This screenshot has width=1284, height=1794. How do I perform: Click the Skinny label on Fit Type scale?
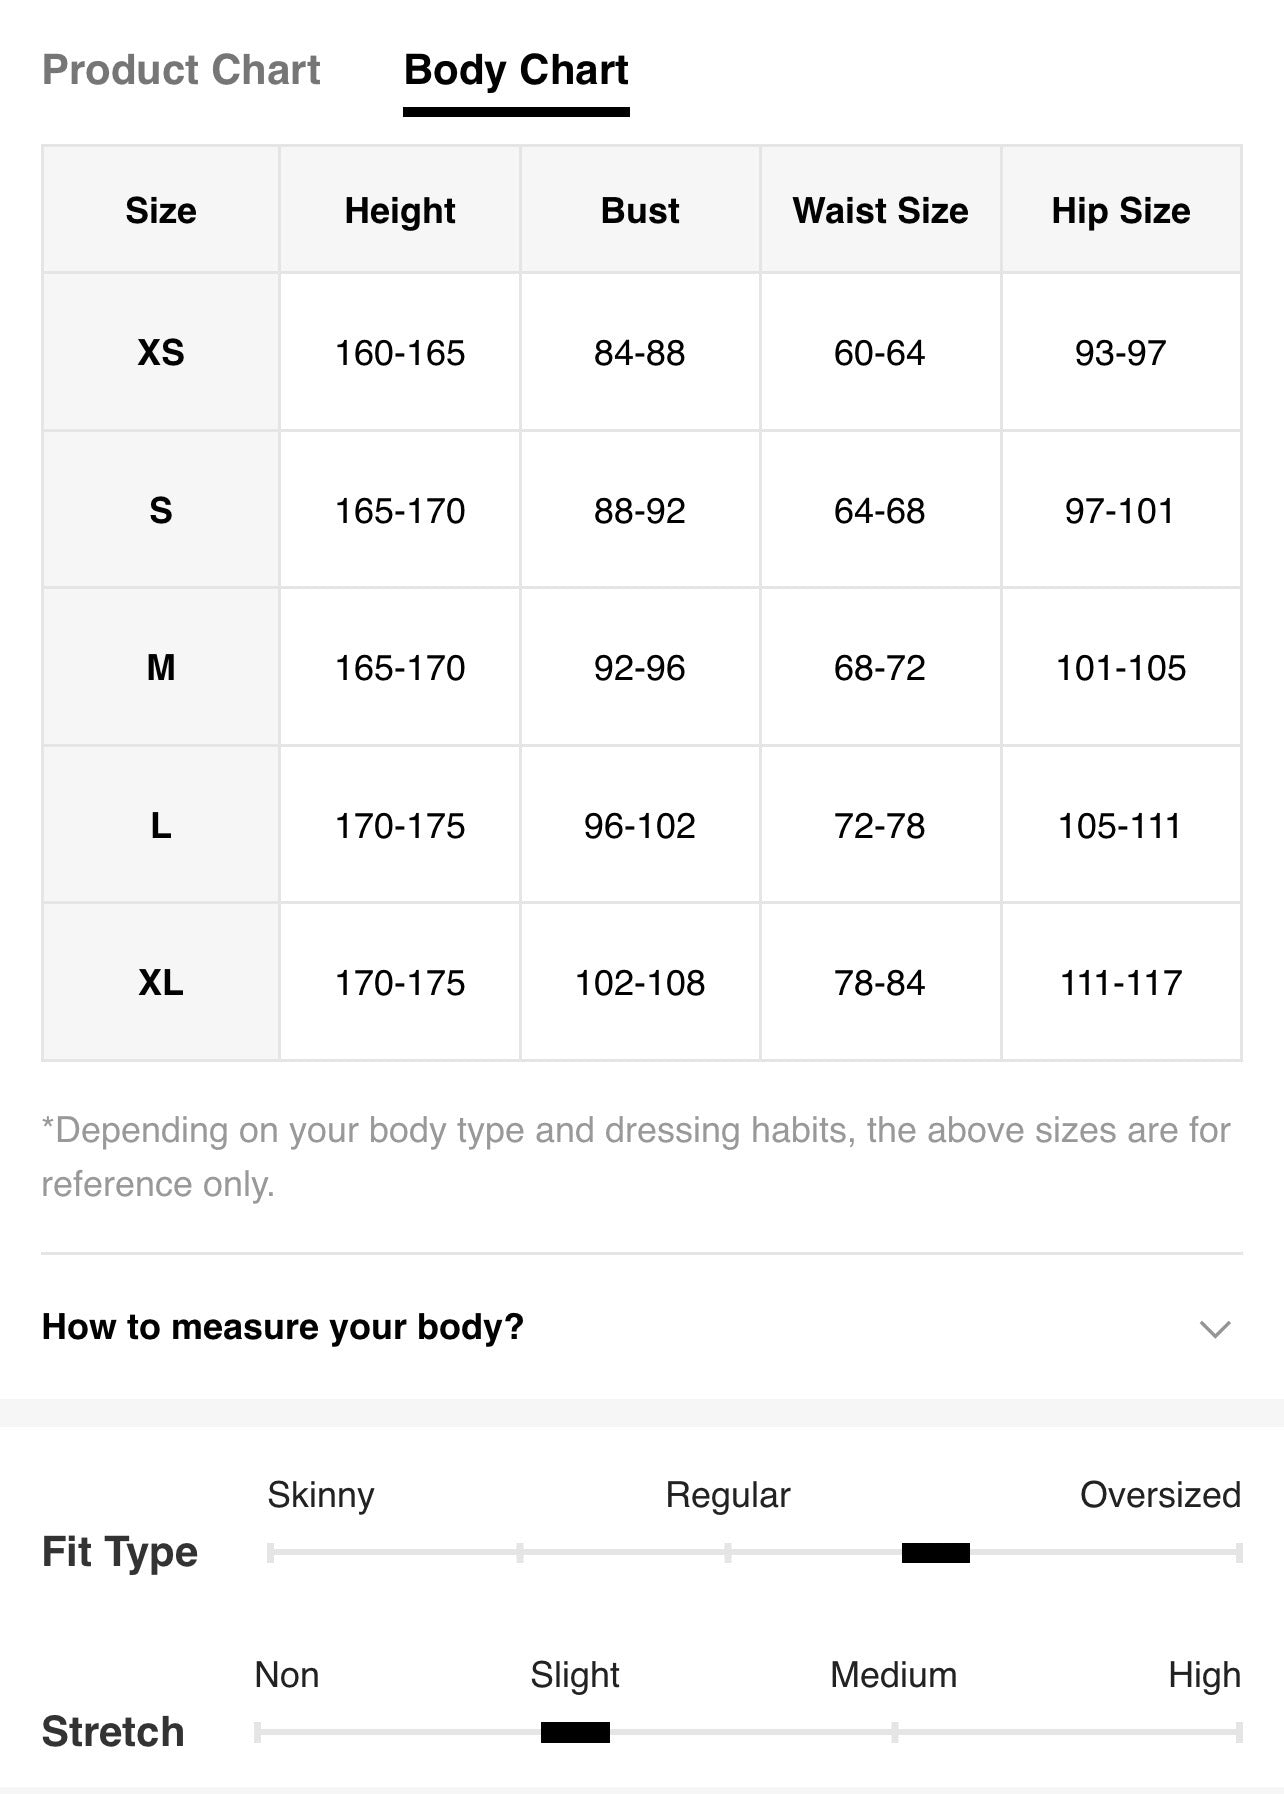pyautogui.click(x=321, y=1495)
